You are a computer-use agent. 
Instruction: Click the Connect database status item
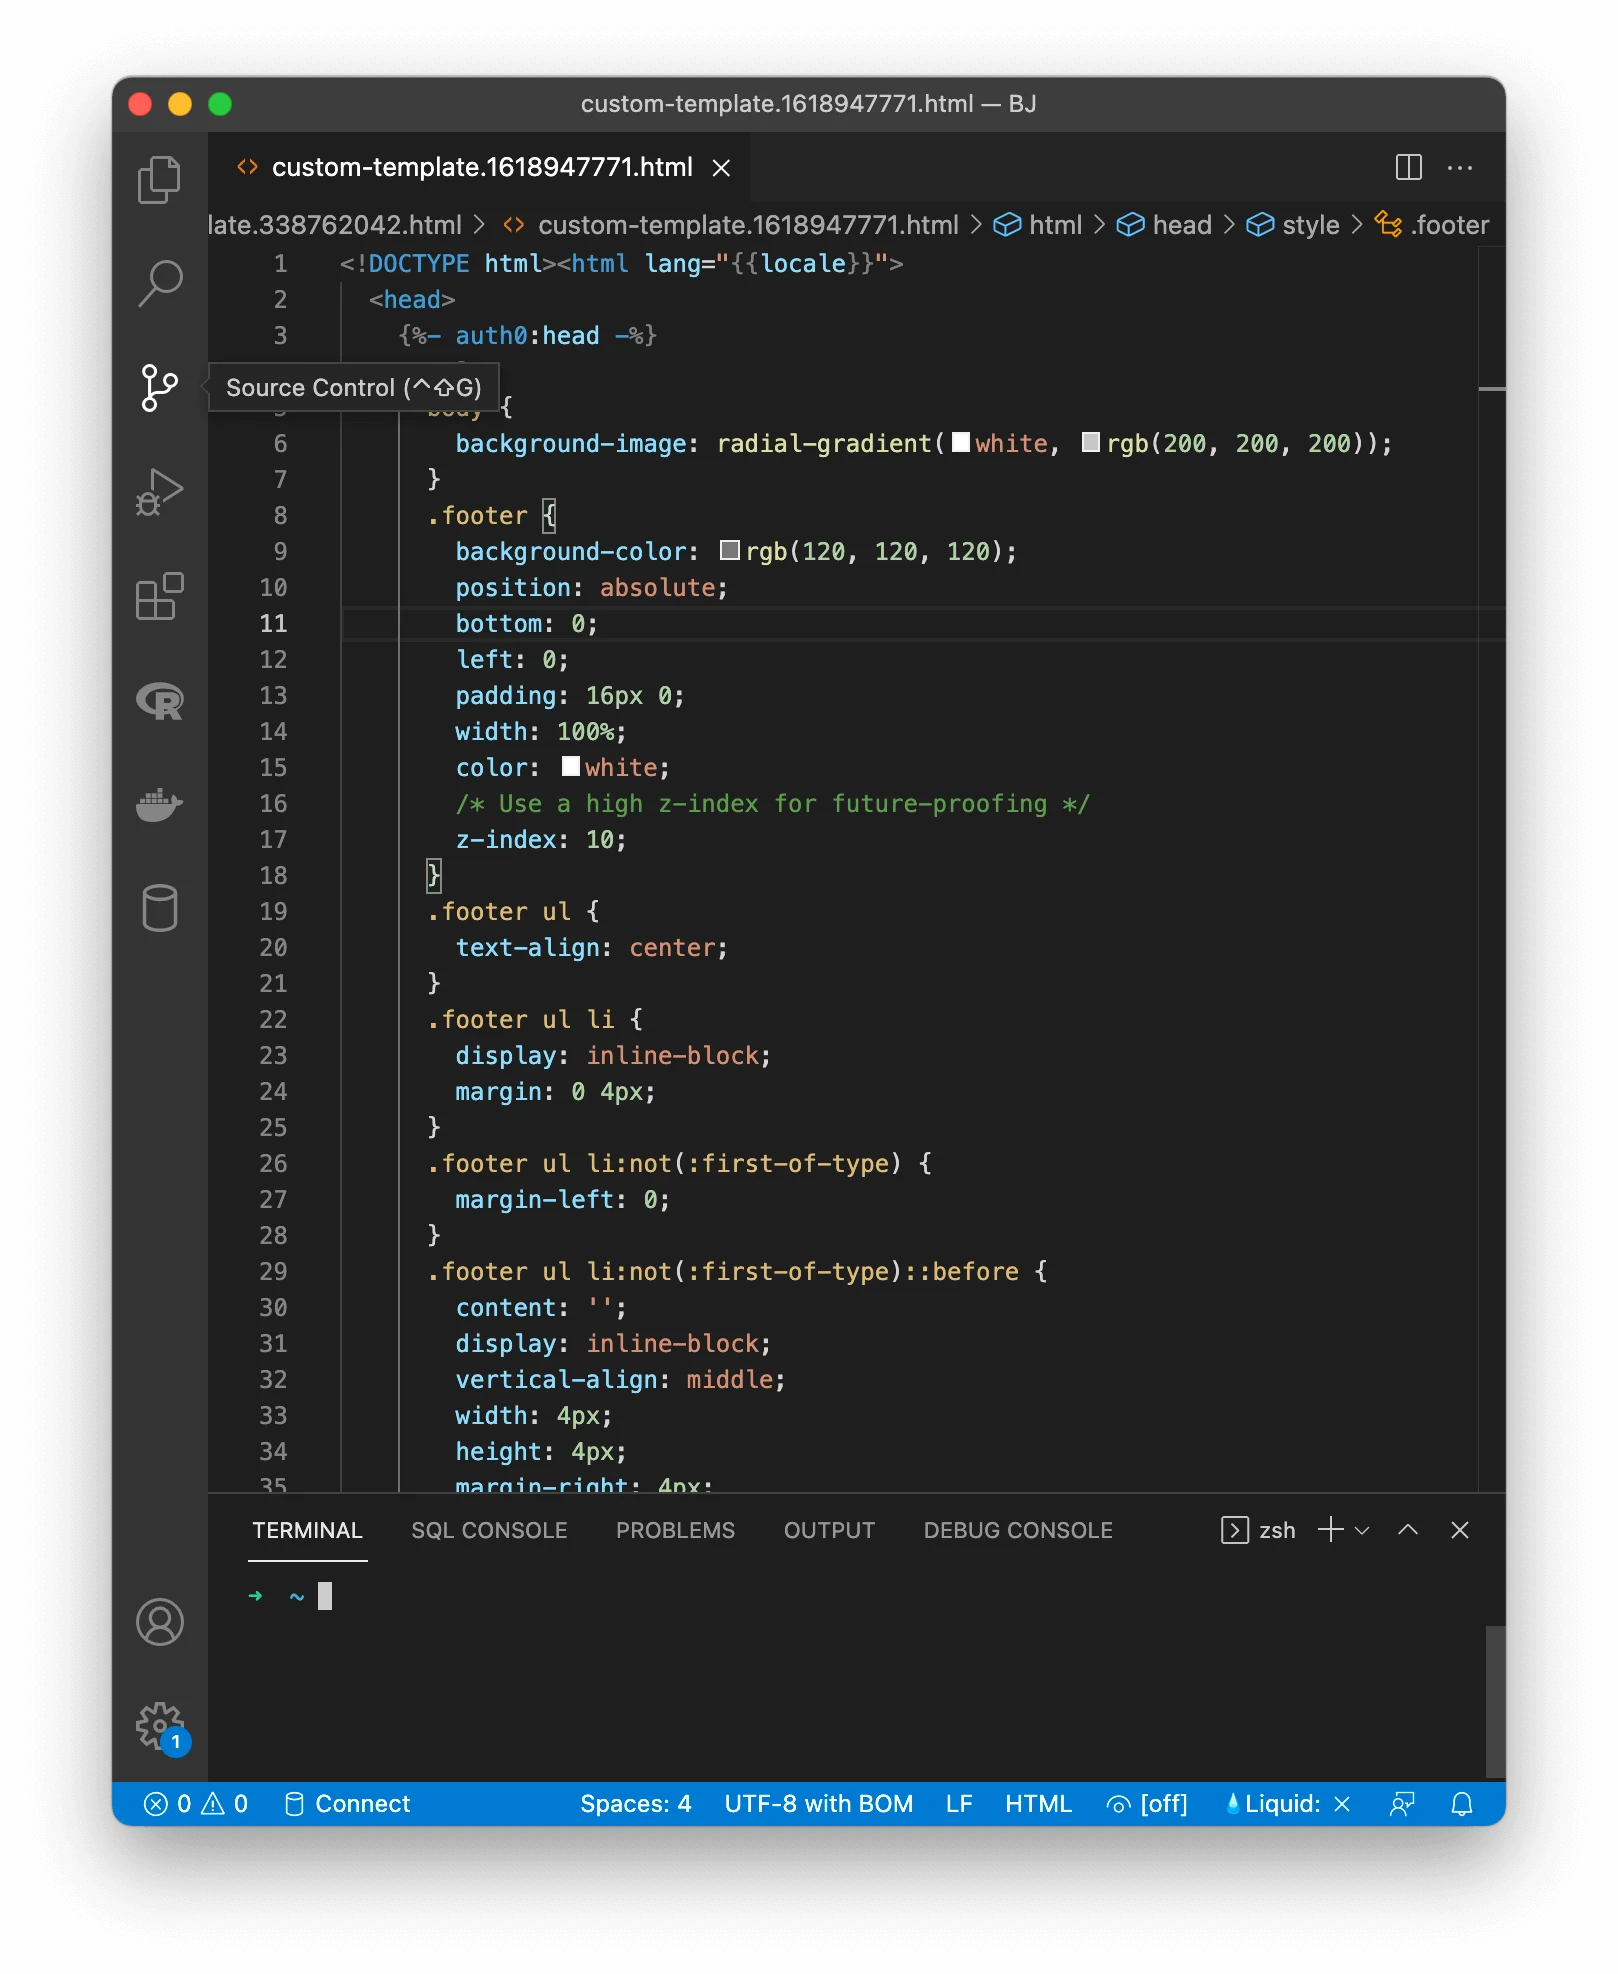tap(347, 1803)
